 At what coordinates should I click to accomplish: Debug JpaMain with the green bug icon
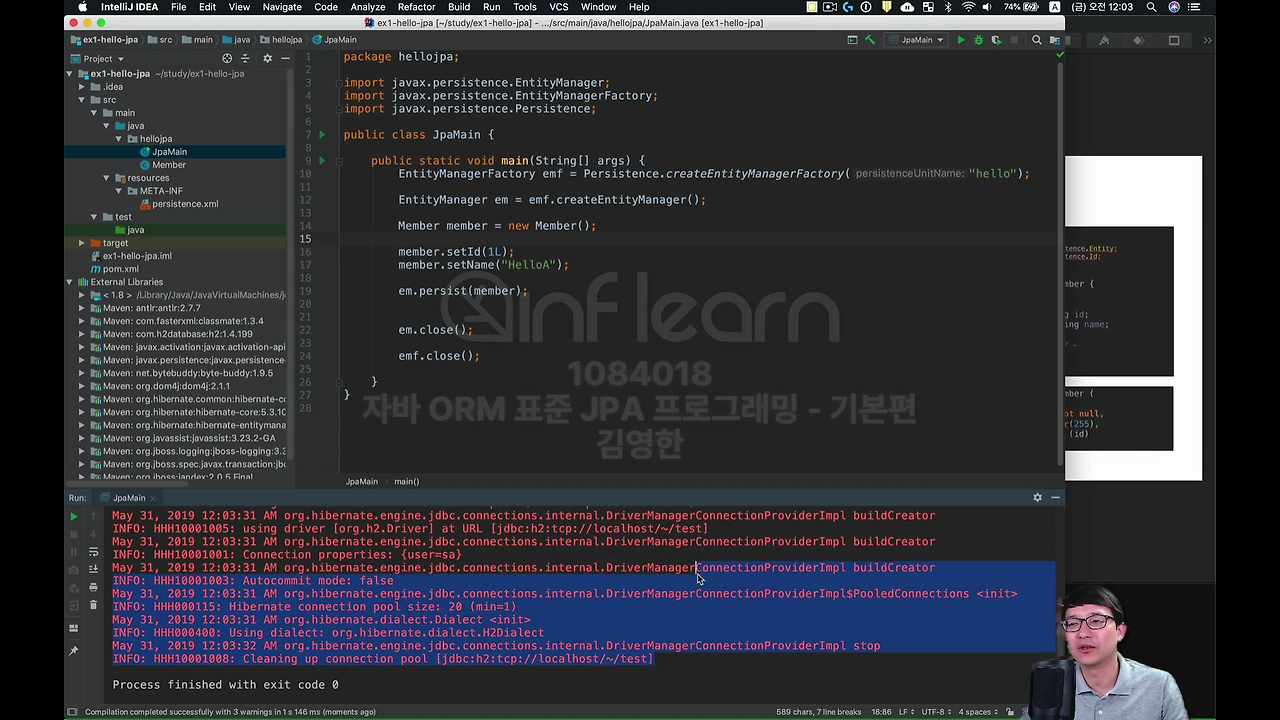[978, 40]
